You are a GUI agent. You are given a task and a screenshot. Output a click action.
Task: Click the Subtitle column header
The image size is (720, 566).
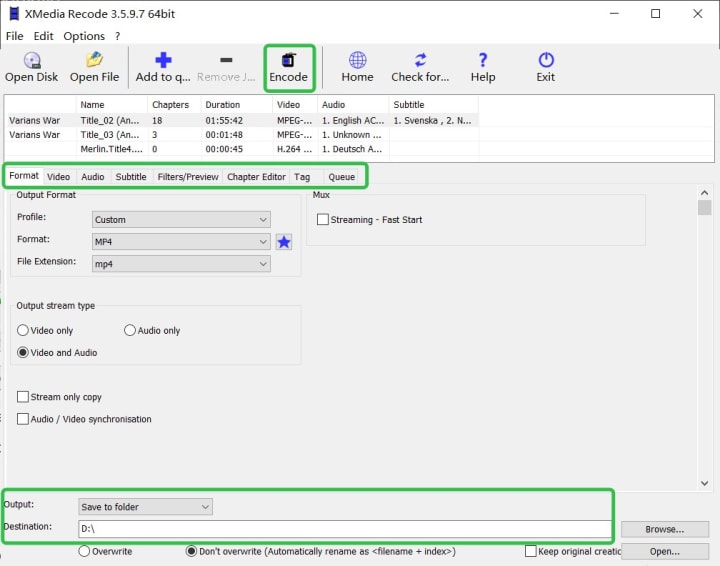[x=433, y=105]
